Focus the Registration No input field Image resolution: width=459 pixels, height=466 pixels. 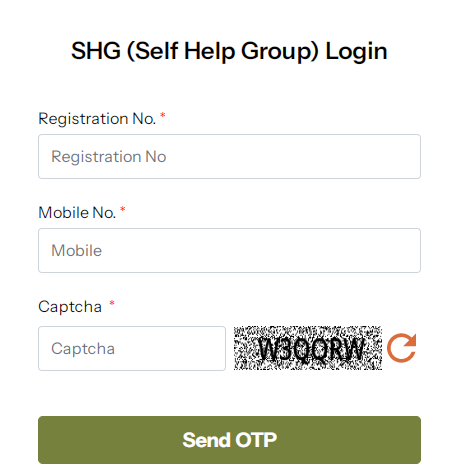coord(229,156)
